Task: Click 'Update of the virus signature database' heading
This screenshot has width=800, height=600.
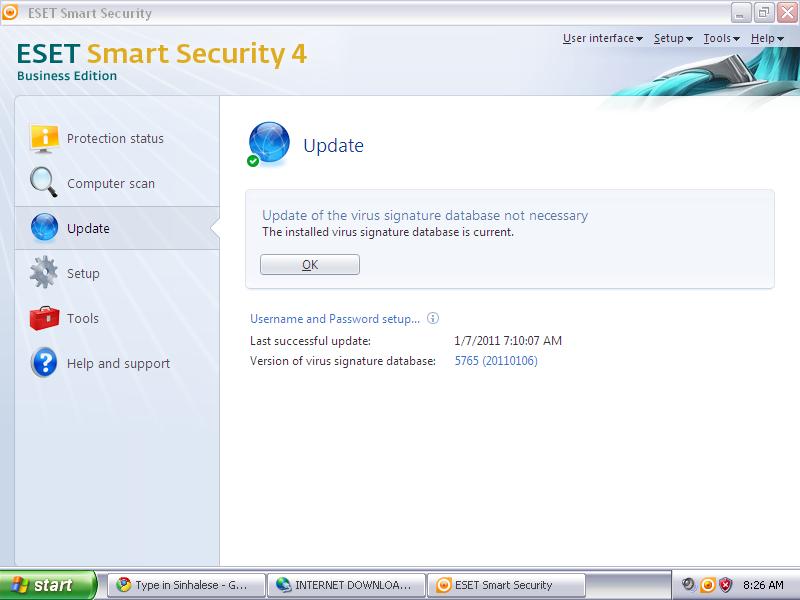Action: click(x=425, y=215)
